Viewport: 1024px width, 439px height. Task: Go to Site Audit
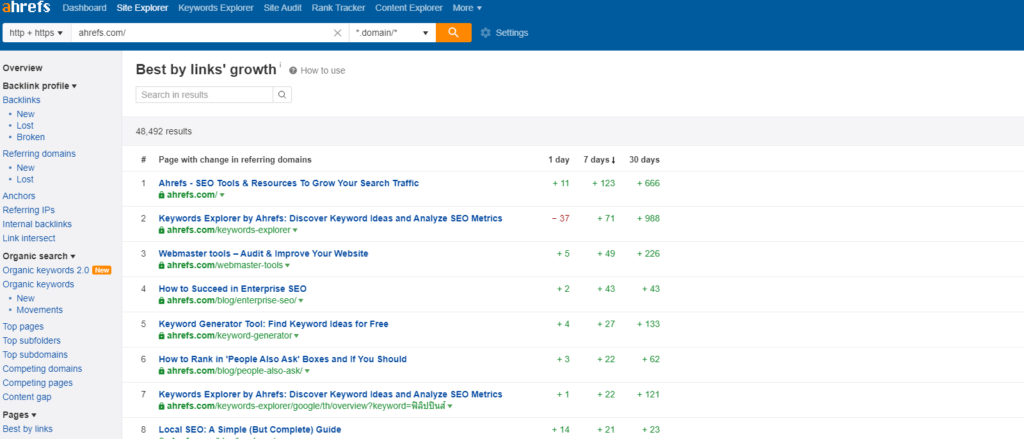click(x=282, y=8)
